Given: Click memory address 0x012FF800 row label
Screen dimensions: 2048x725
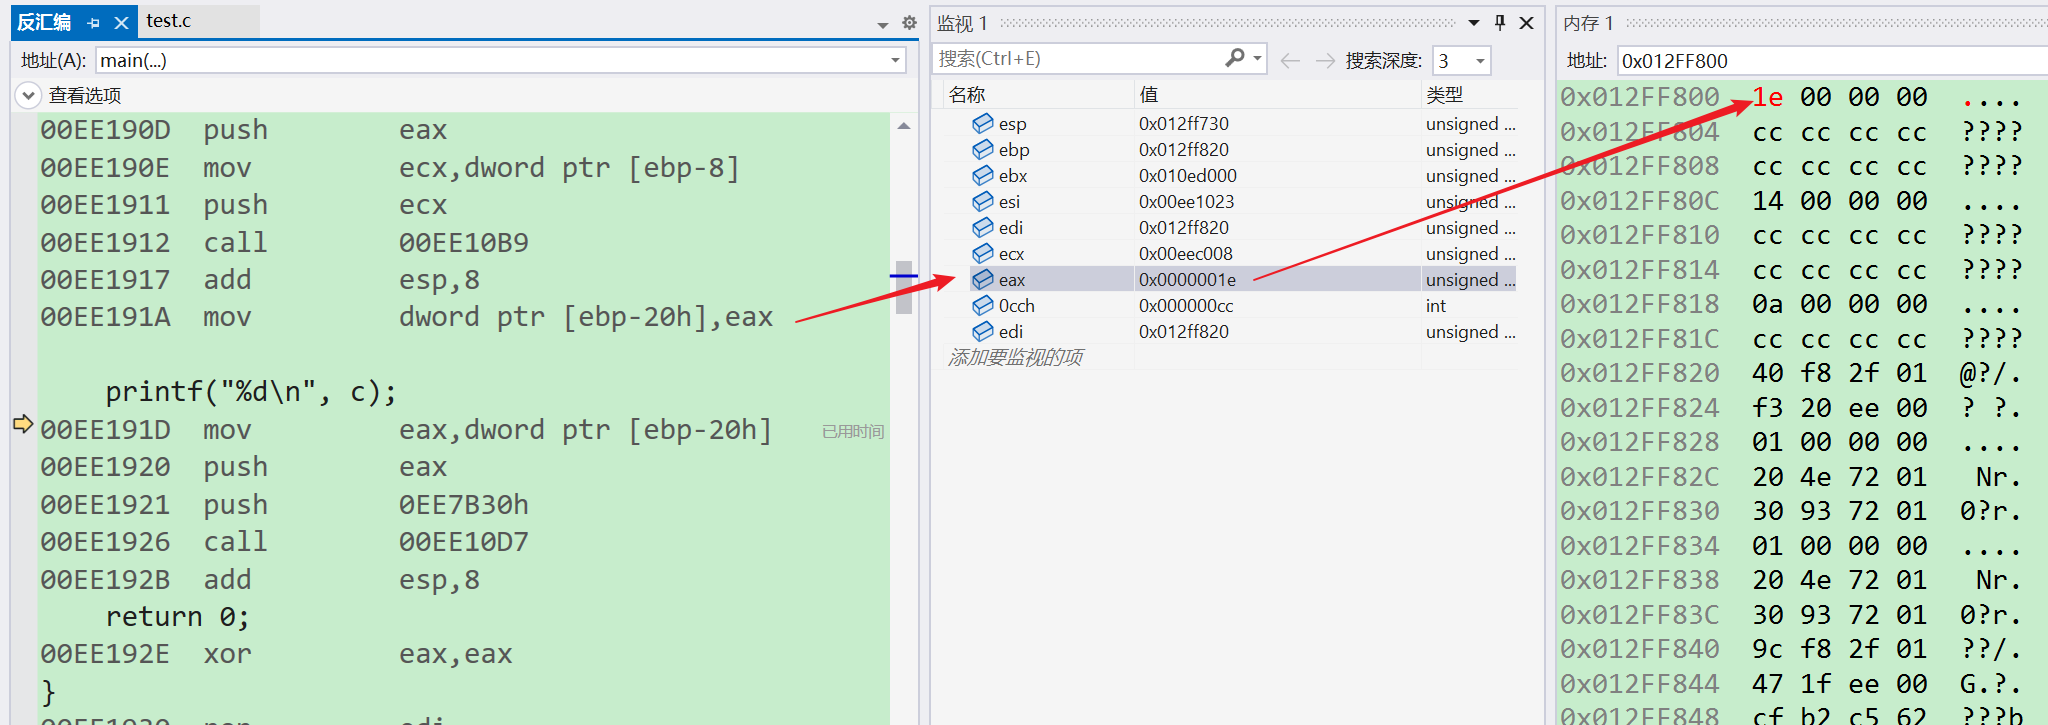Looking at the screenshot, I should point(1640,97).
